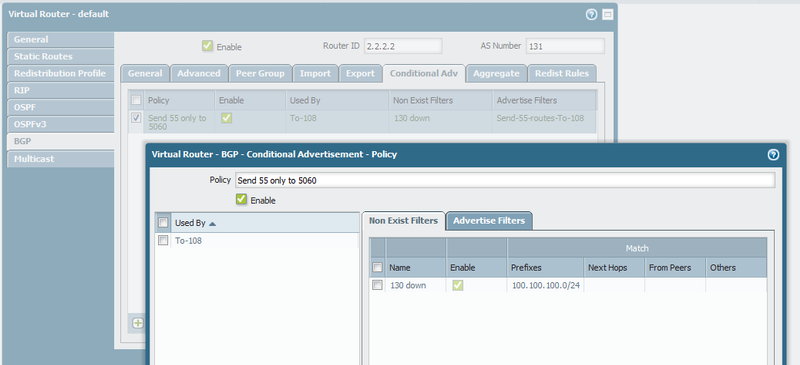This screenshot has height=365, width=800.
Task: Toggle the BGP Enable checkbox
Action: [x=207, y=46]
